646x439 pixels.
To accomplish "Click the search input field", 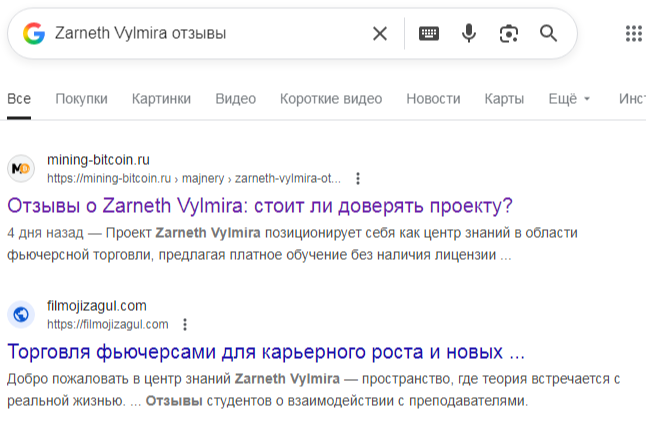I will 200,34.
